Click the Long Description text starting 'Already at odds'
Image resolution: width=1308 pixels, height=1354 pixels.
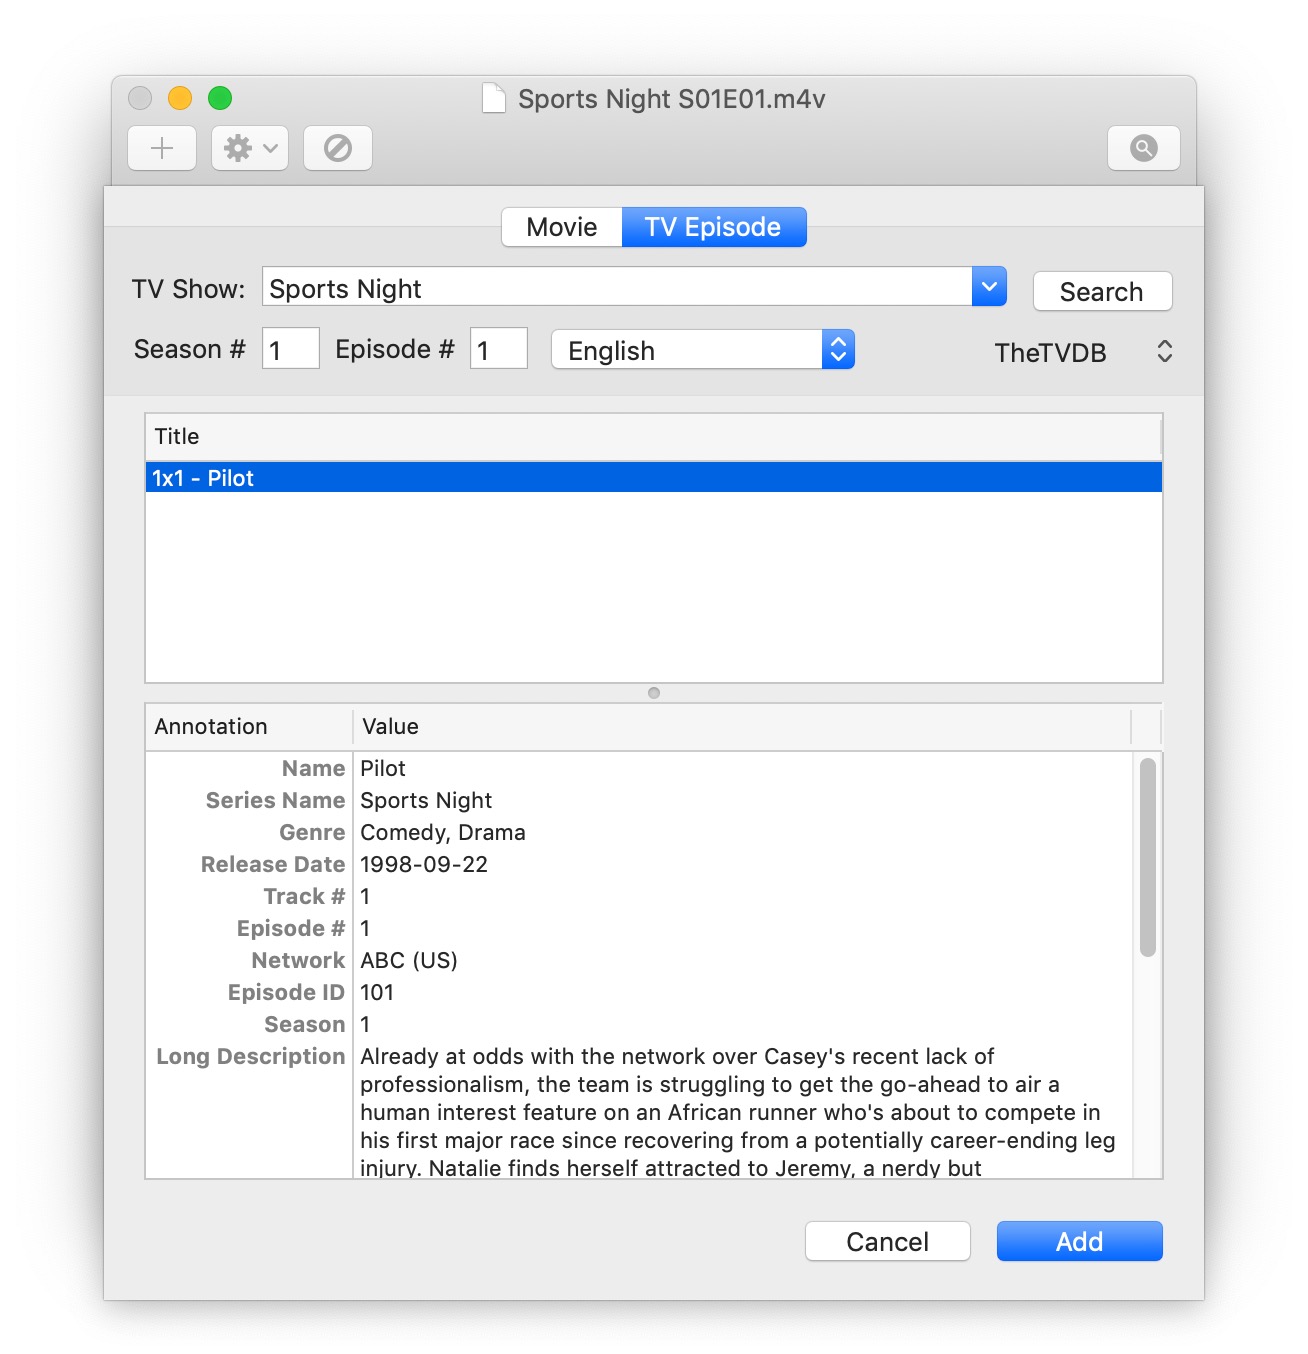(738, 1112)
